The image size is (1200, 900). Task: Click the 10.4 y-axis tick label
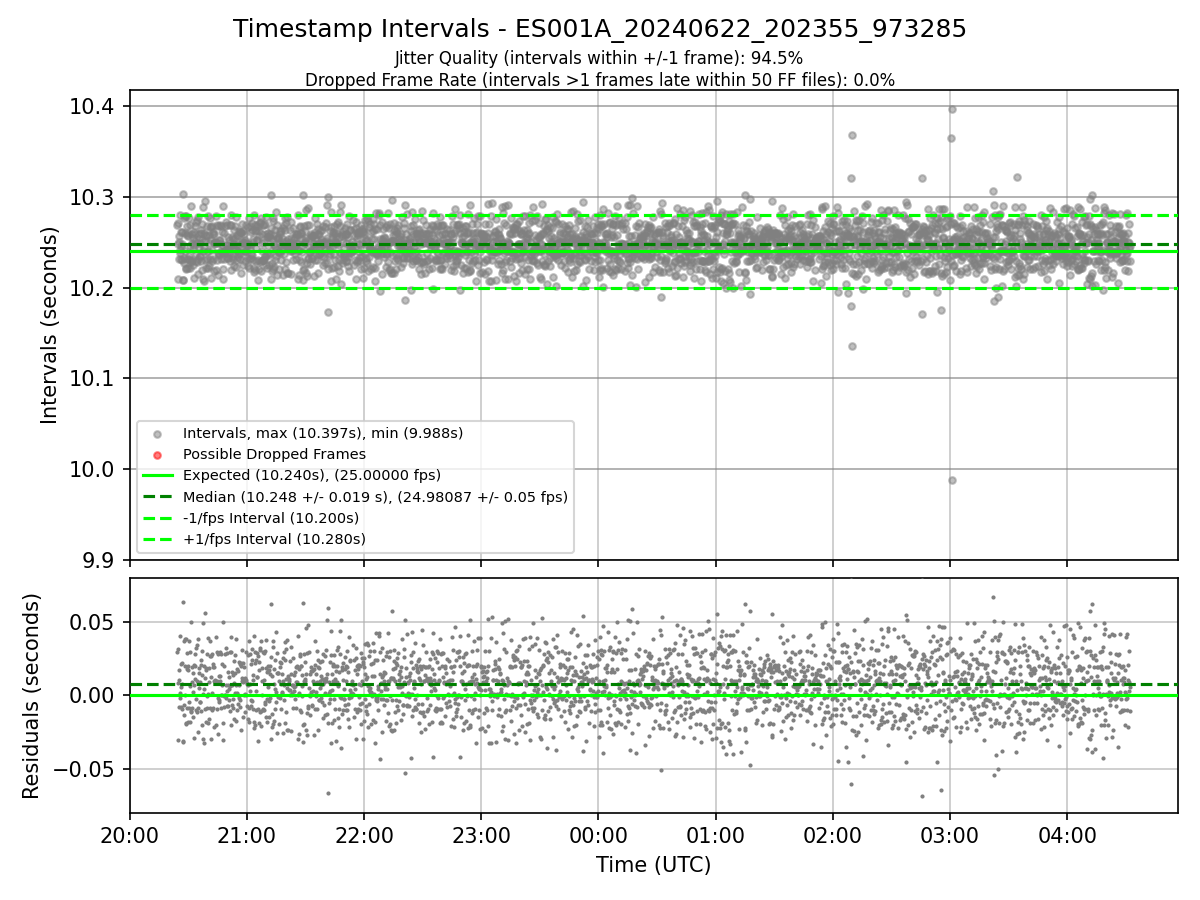(91, 107)
